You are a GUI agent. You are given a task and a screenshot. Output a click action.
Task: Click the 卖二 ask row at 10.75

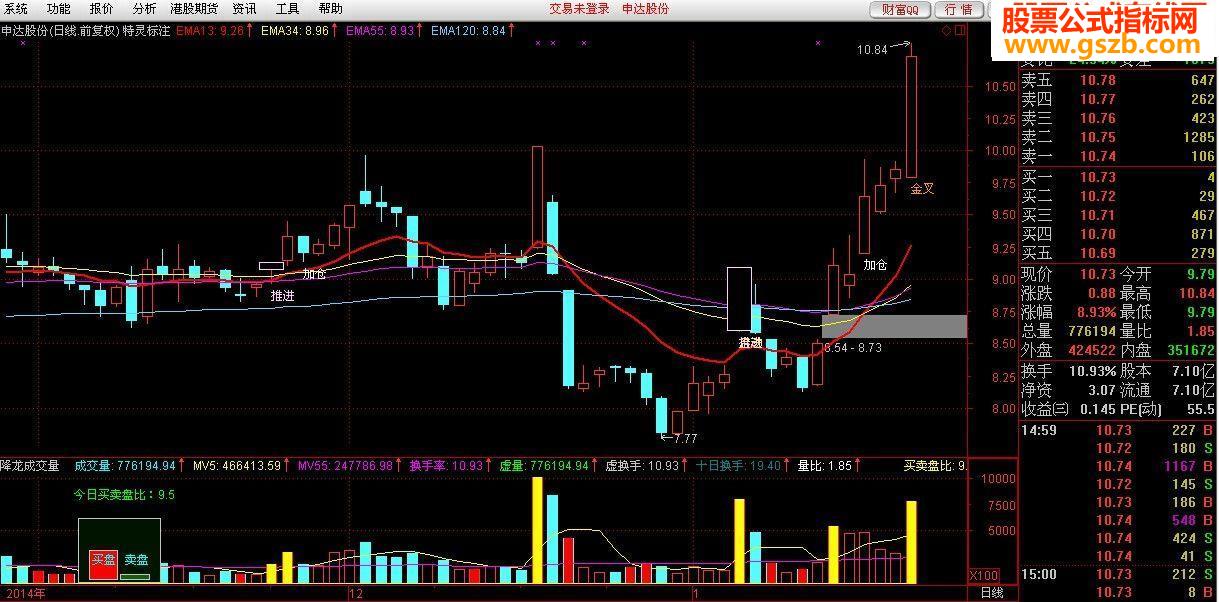pos(1118,137)
